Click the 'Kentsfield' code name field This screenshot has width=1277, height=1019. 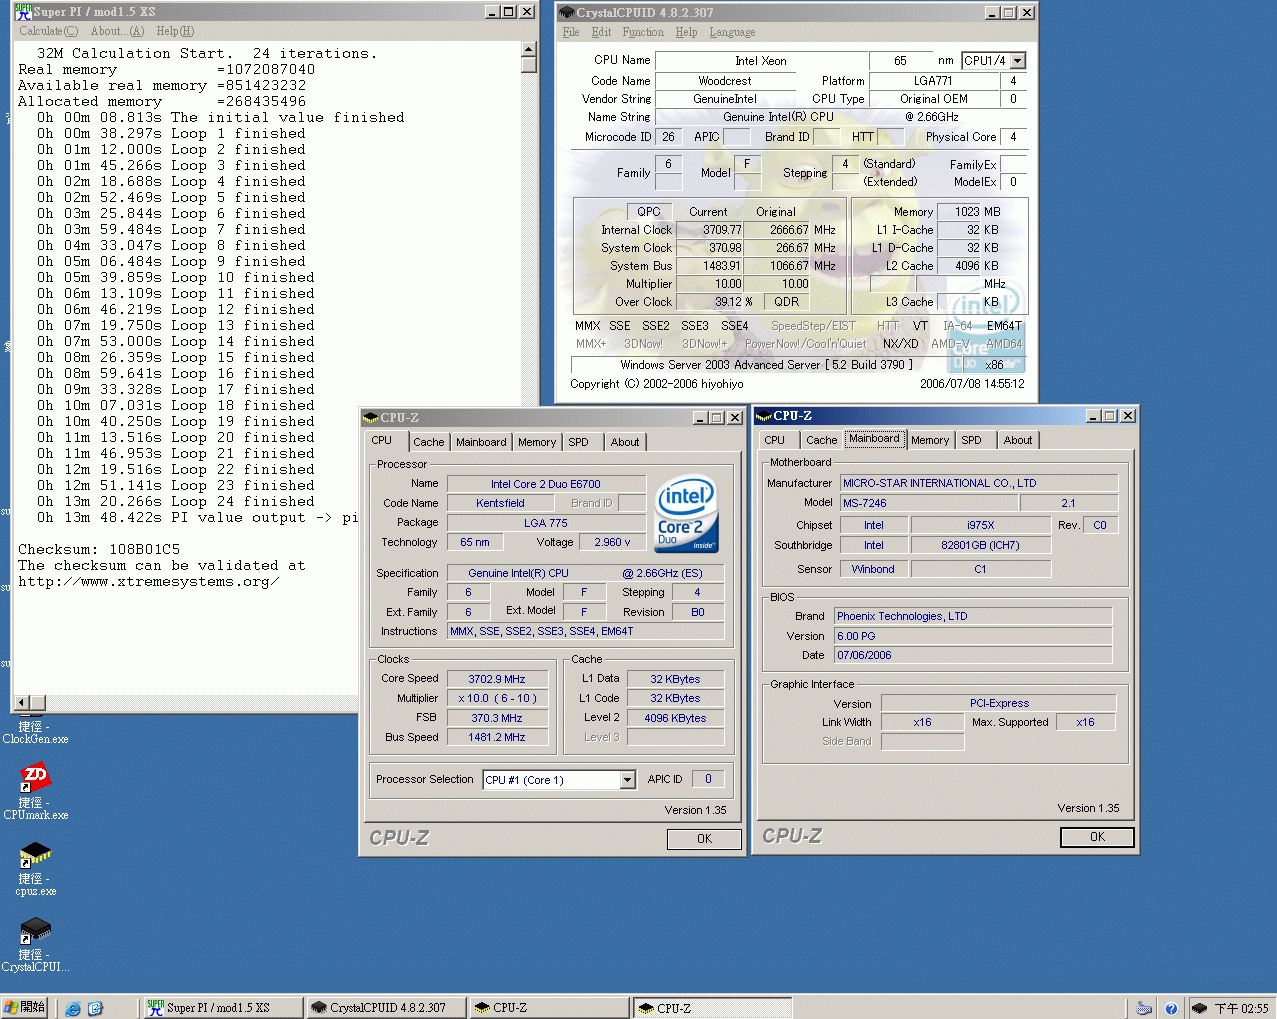click(500, 503)
